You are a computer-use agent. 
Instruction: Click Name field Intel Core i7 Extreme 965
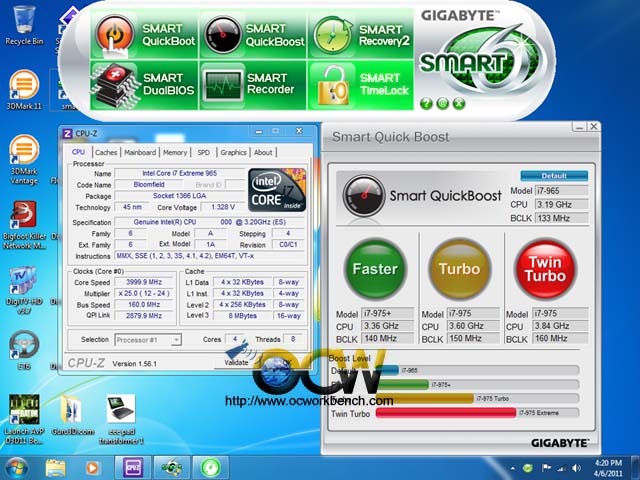180,173
